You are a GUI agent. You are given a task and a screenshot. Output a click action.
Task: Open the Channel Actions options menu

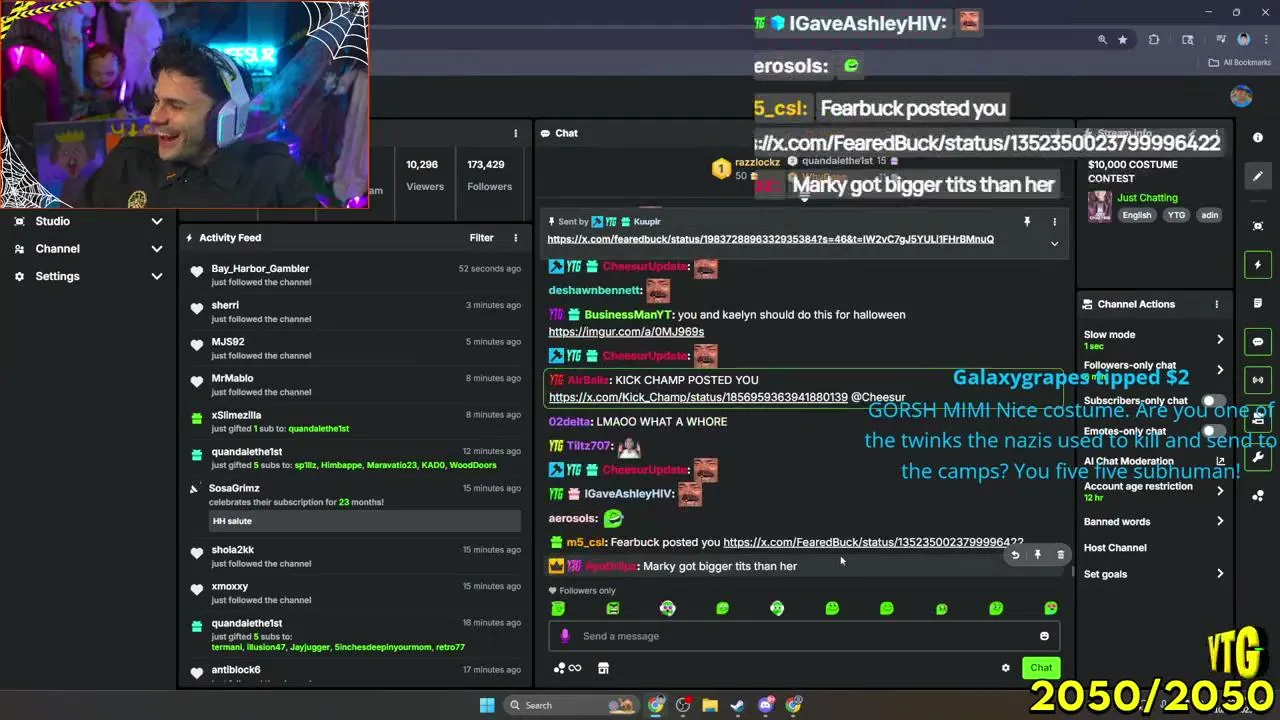tap(1217, 304)
